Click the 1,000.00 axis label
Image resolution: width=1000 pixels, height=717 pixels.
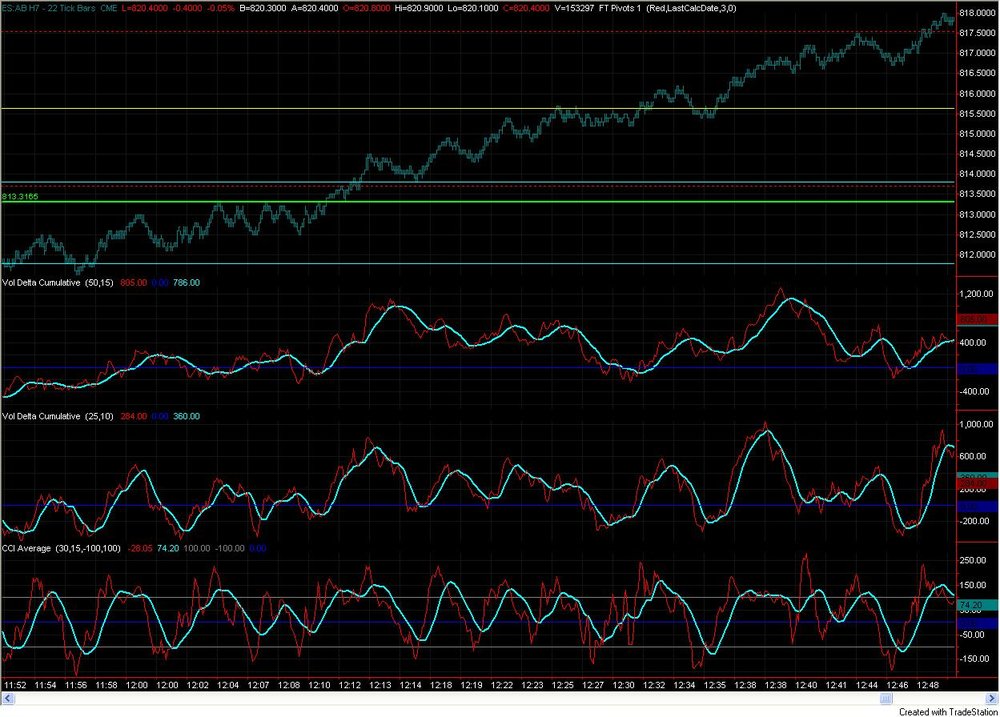(x=976, y=424)
